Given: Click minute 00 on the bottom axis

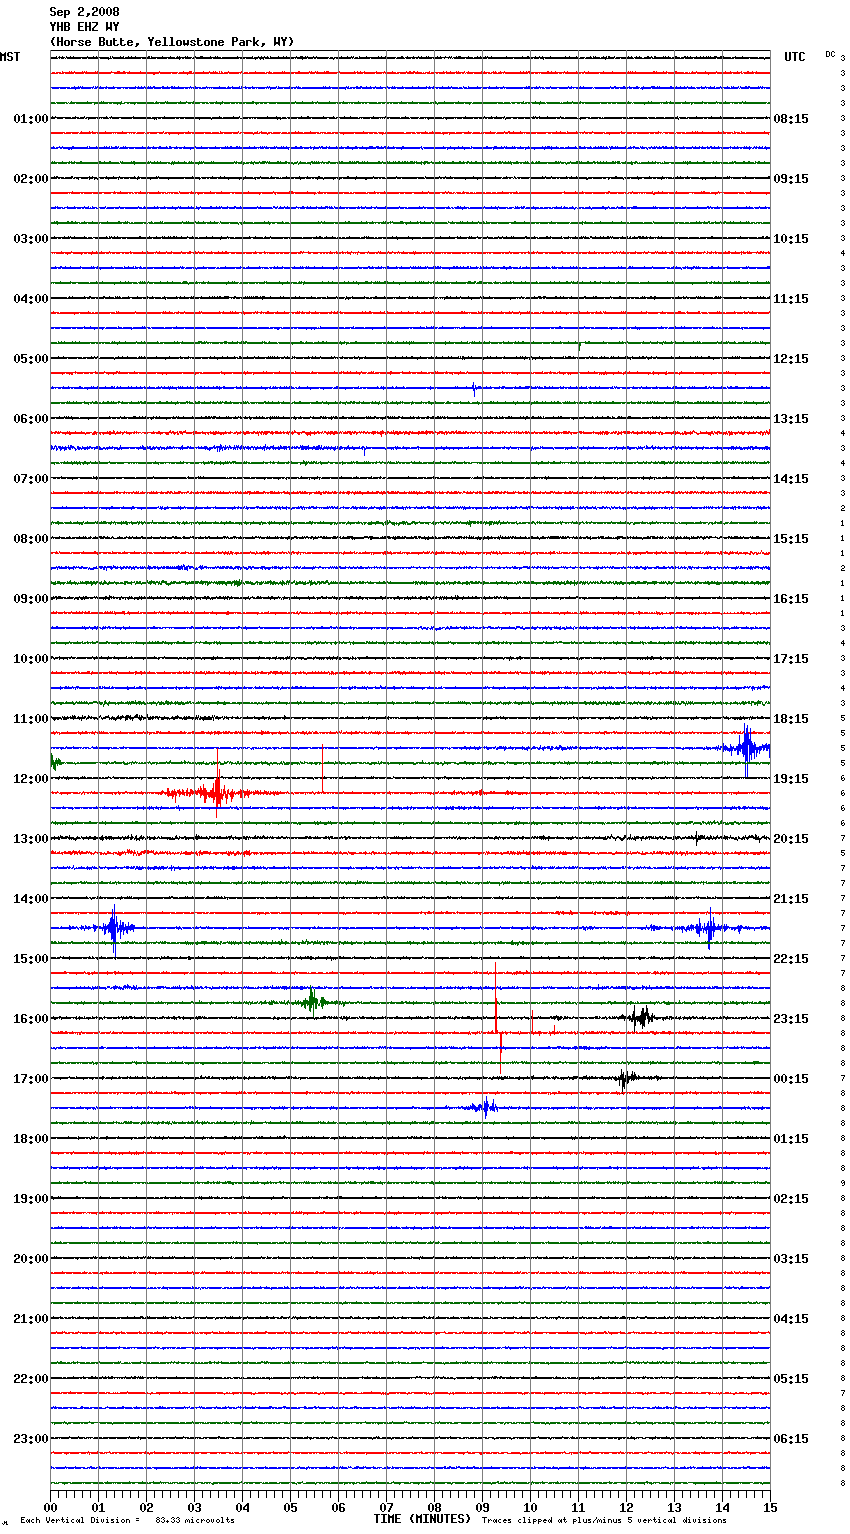Looking at the screenshot, I should [51, 1507].
